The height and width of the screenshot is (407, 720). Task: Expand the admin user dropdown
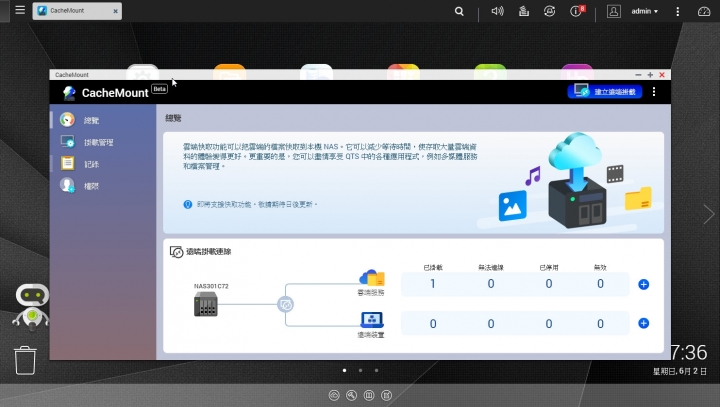coord(644,11)
